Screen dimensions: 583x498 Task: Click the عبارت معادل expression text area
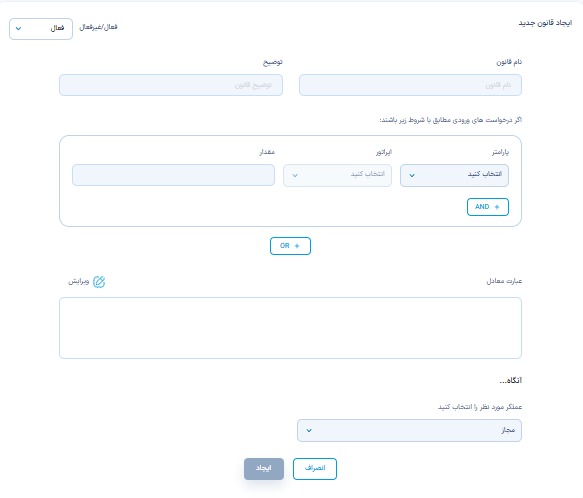[290, 328]
